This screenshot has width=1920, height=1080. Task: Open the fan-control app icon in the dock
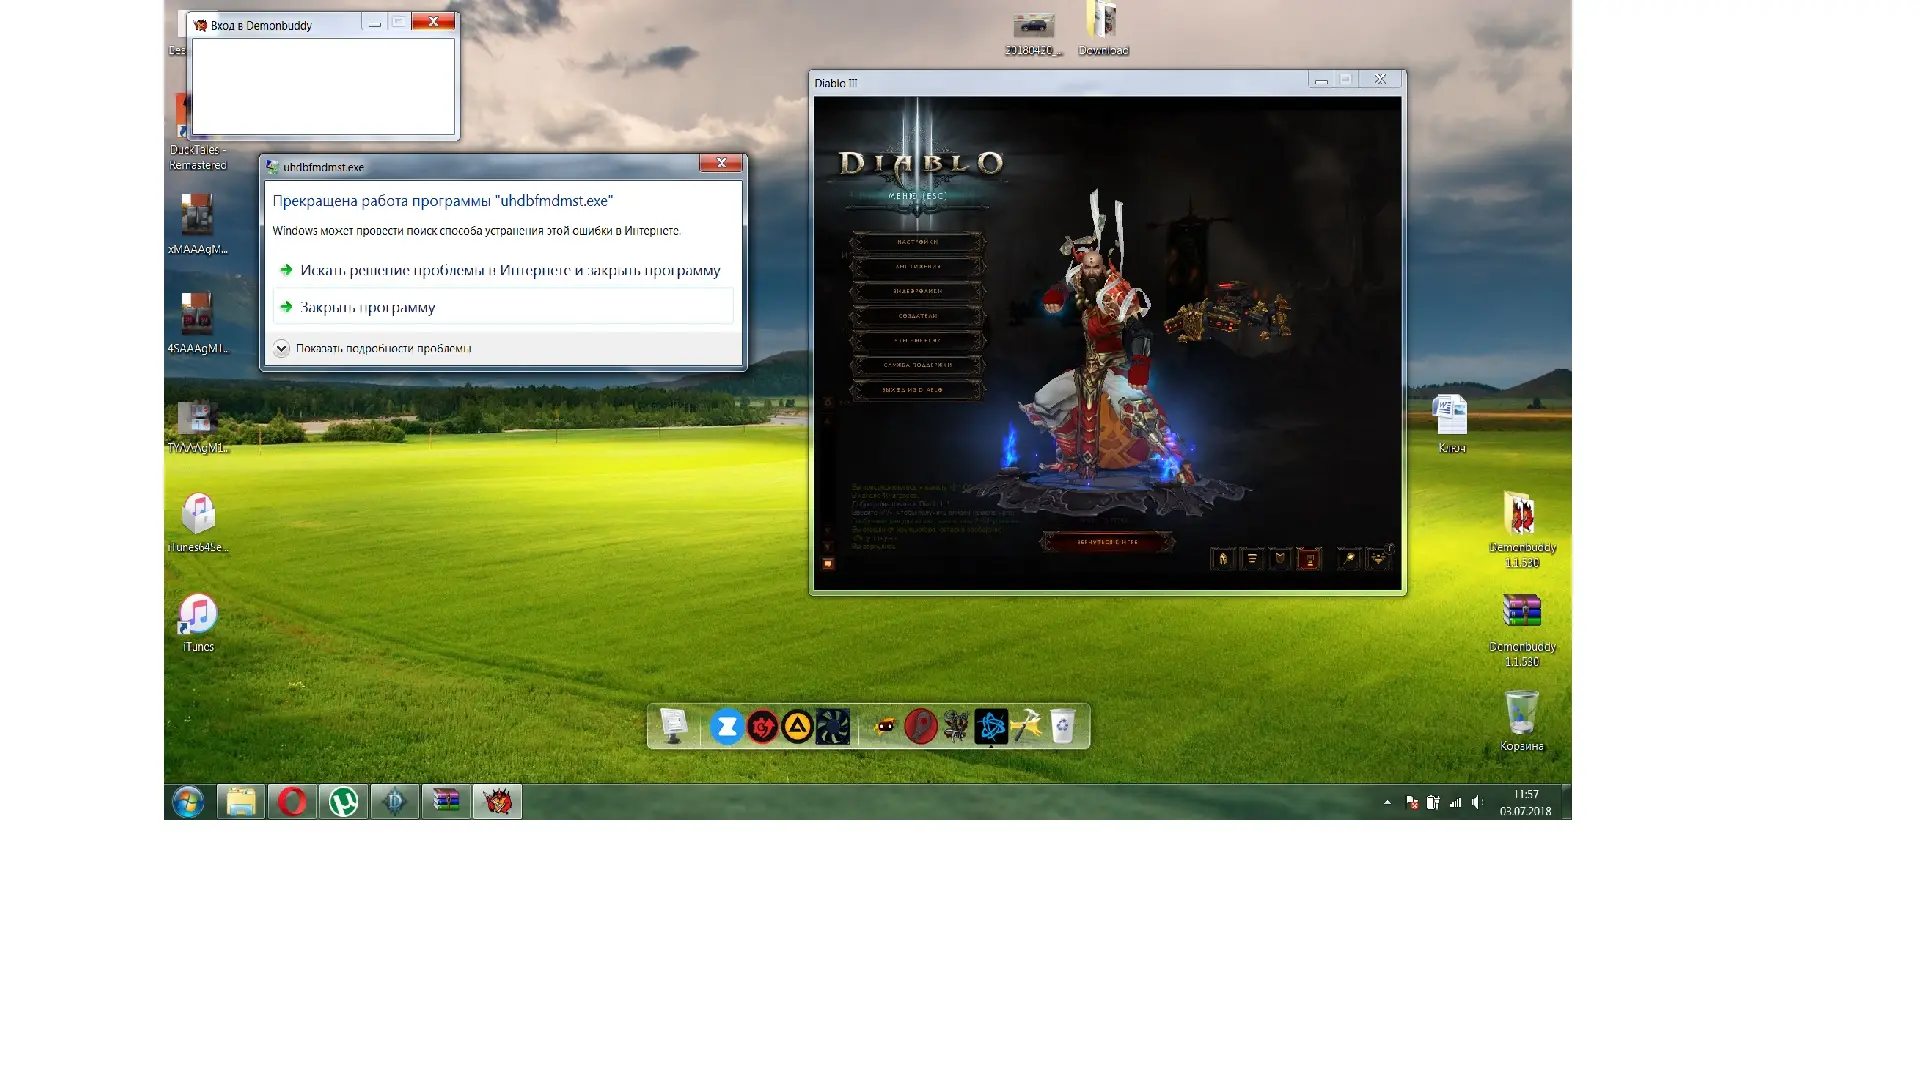pyautogui.click(x=832, y=727)
